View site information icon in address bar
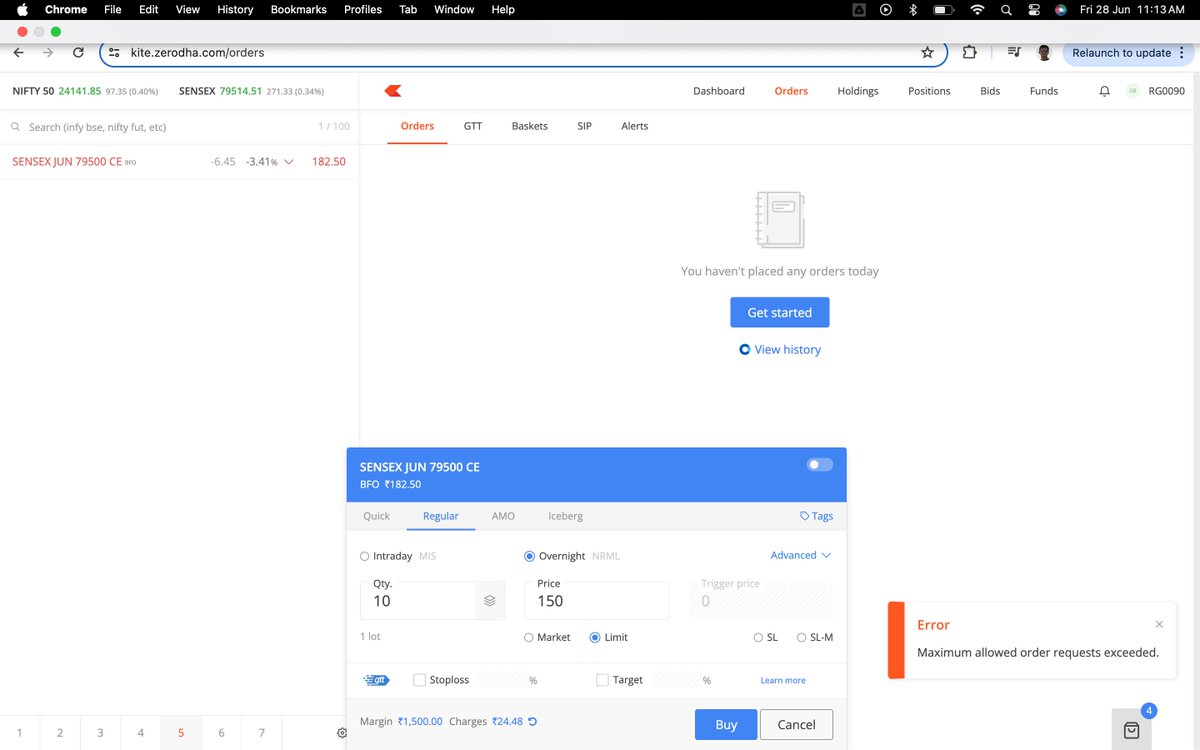The width and height of the screenshot is (1200, 750). click(114, 52)
